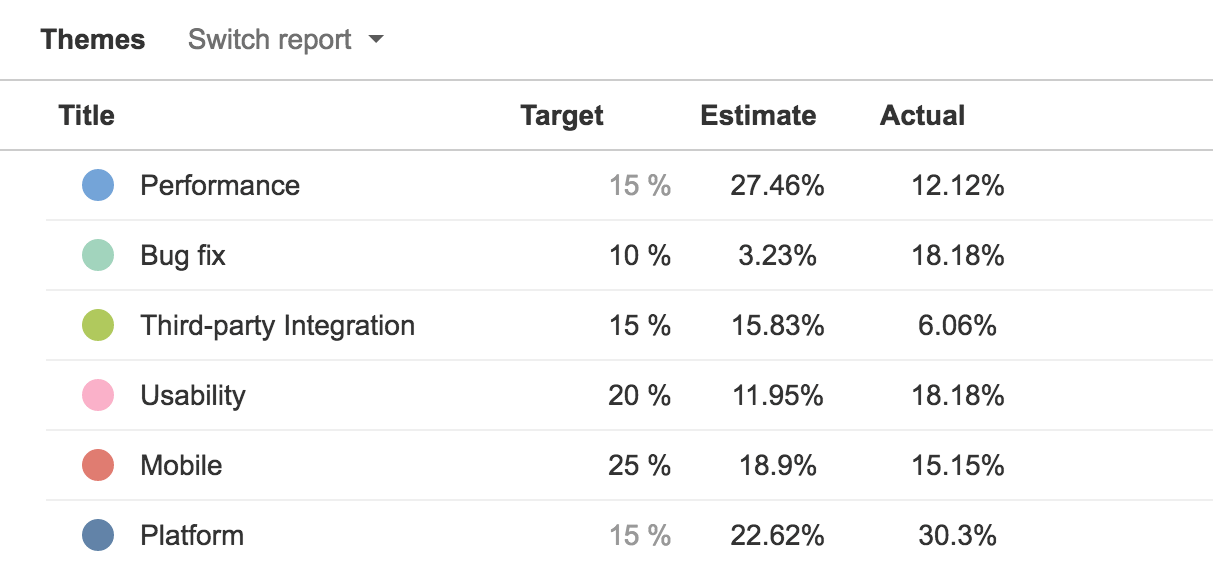This screenshot has width=1213, height=569.
Task: Click the Actual column header
Action: pyautogui.click(x=922, y=115)
